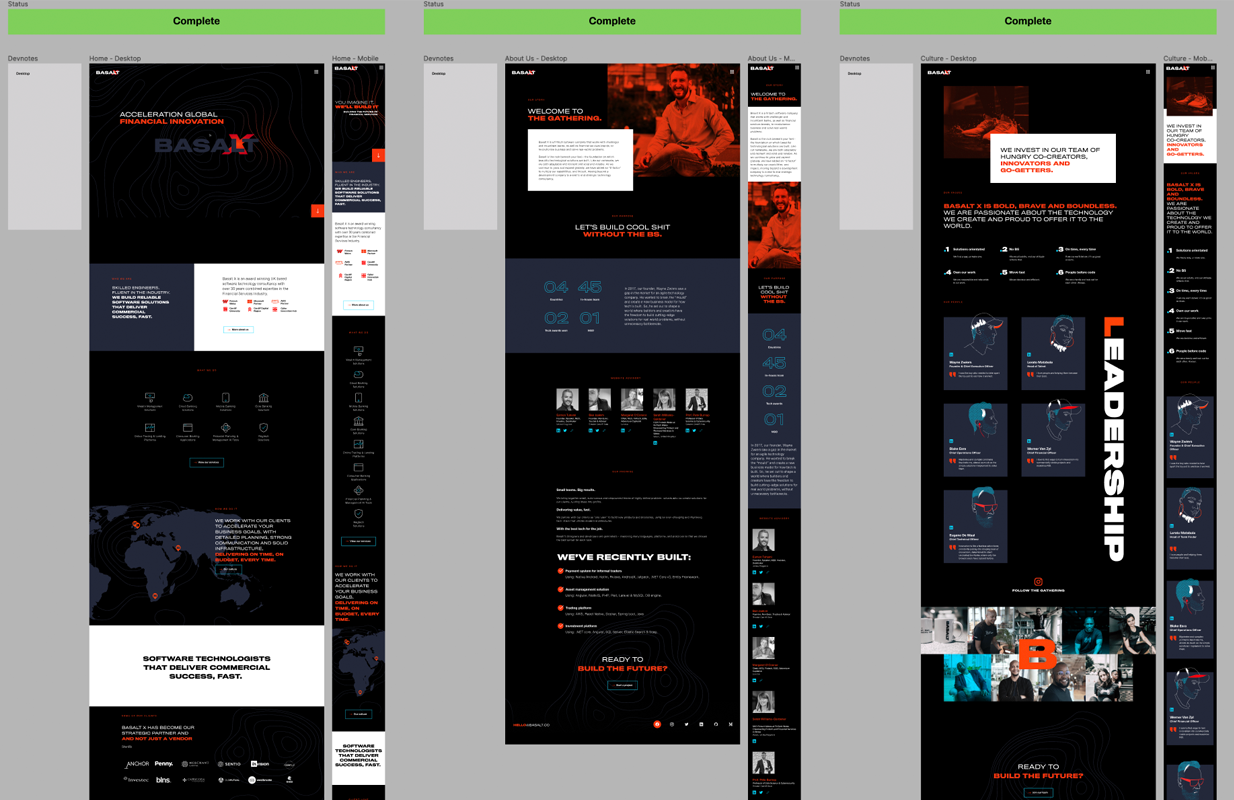Select the Regtech Solutions shield icon
Viewport: 1234px width, 800px height.
point(263,427)
